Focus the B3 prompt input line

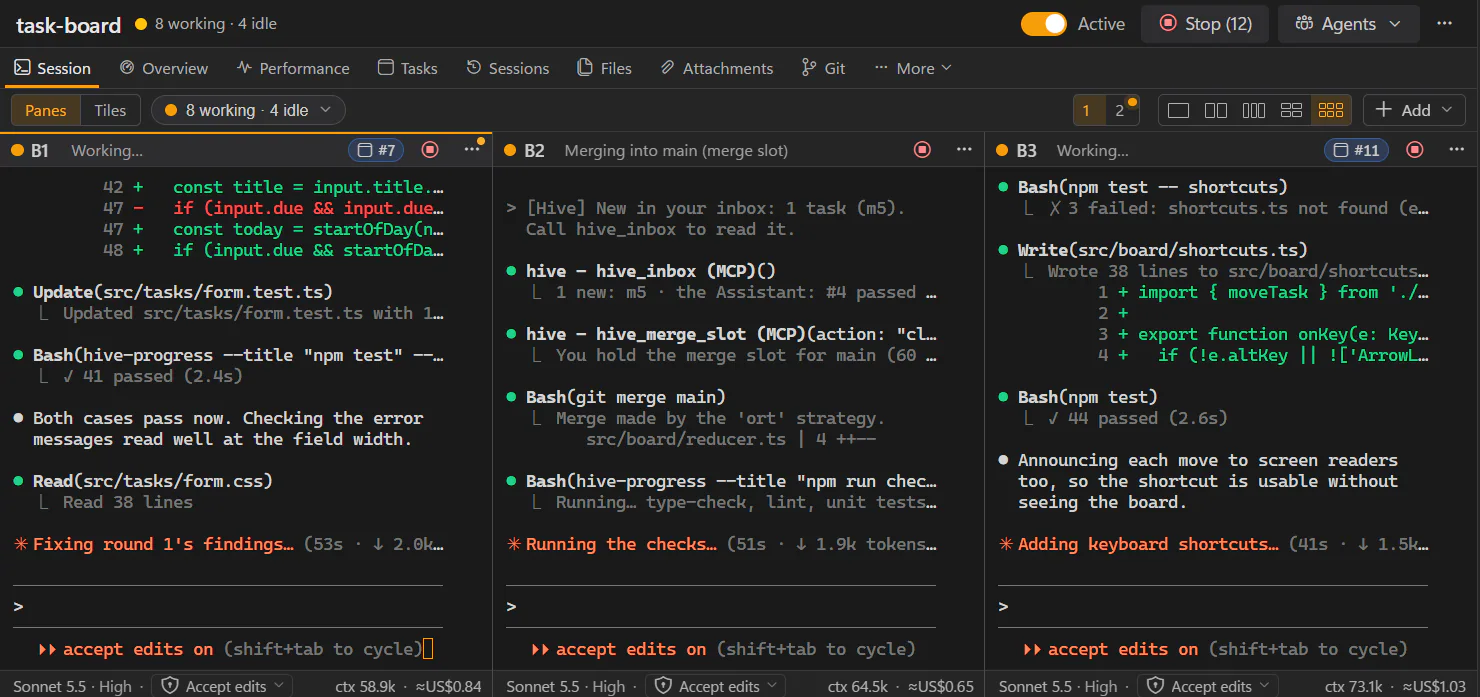1213,607
